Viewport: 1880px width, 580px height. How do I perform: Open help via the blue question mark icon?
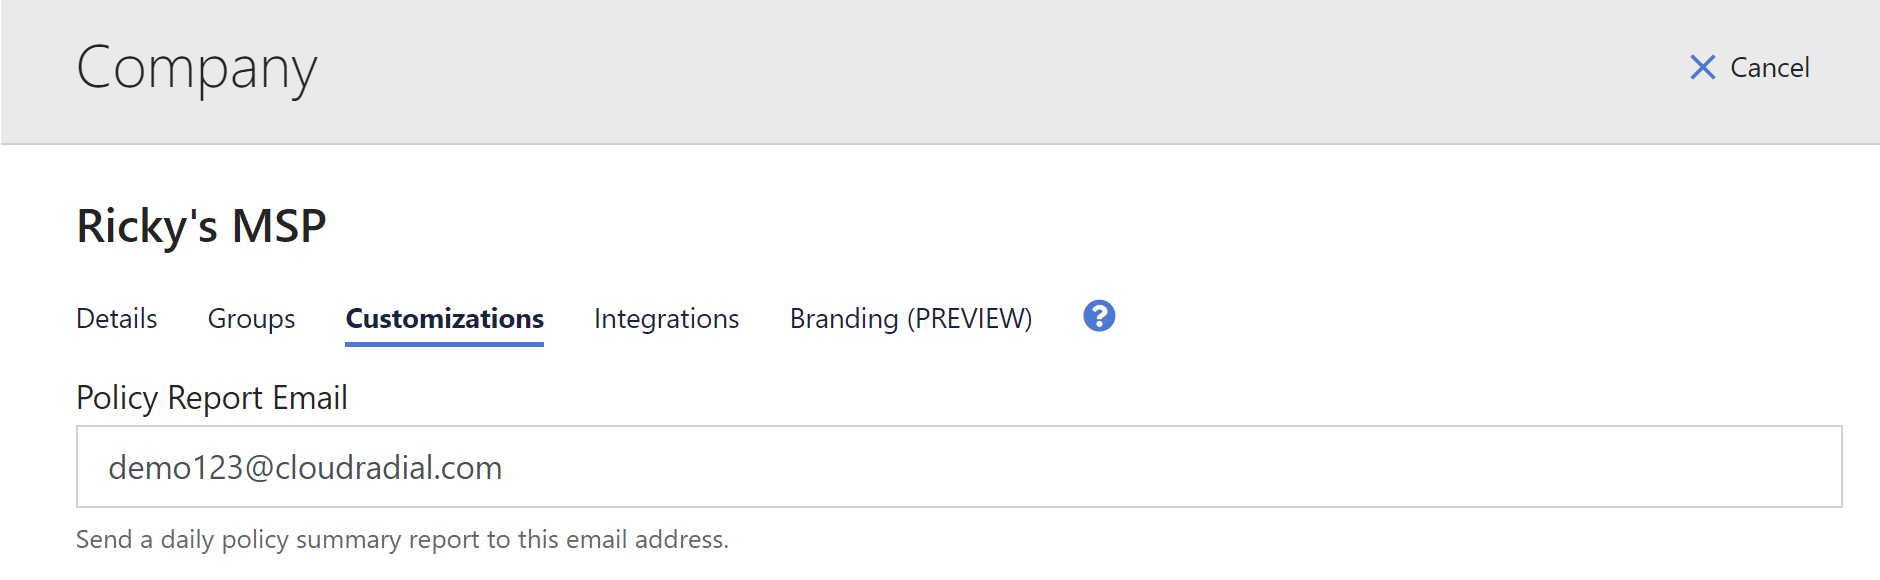pos(1099,316)
